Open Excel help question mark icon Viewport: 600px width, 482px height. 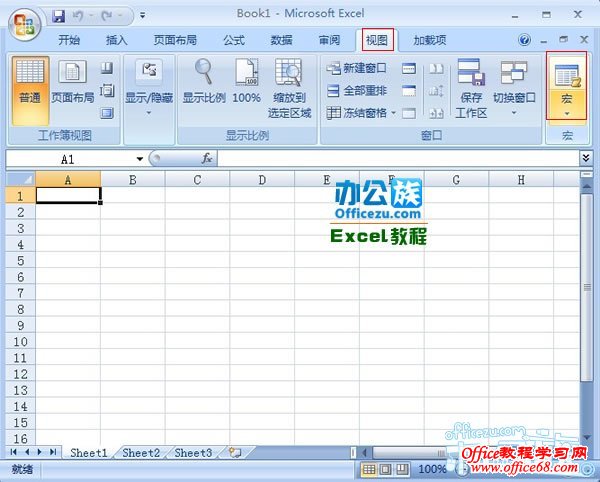pyautogui.click(x=524, y=39)
